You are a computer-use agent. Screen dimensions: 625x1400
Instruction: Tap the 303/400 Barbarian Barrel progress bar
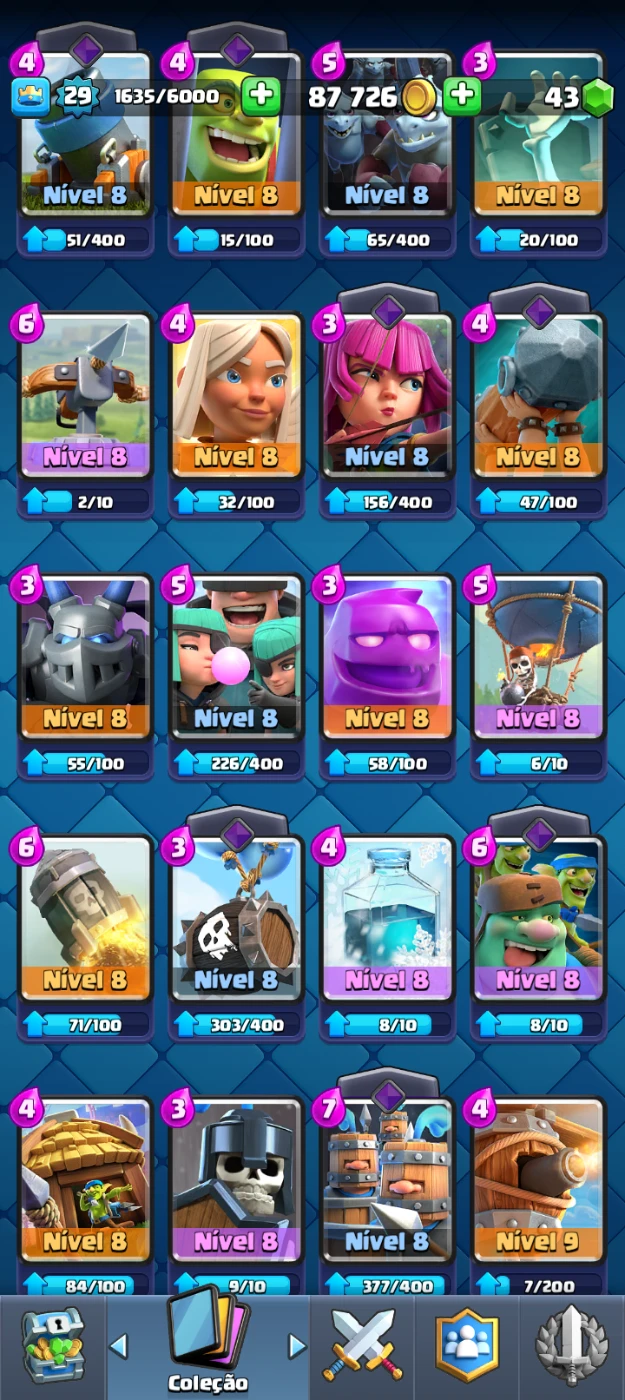coord(236,1024)
